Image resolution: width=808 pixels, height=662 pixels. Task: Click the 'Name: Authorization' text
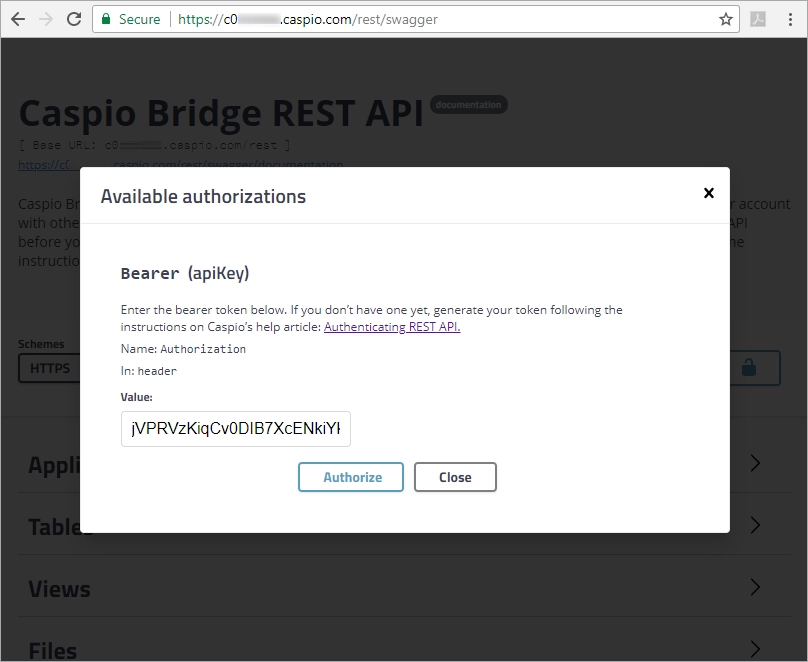(x=183, y=349)
